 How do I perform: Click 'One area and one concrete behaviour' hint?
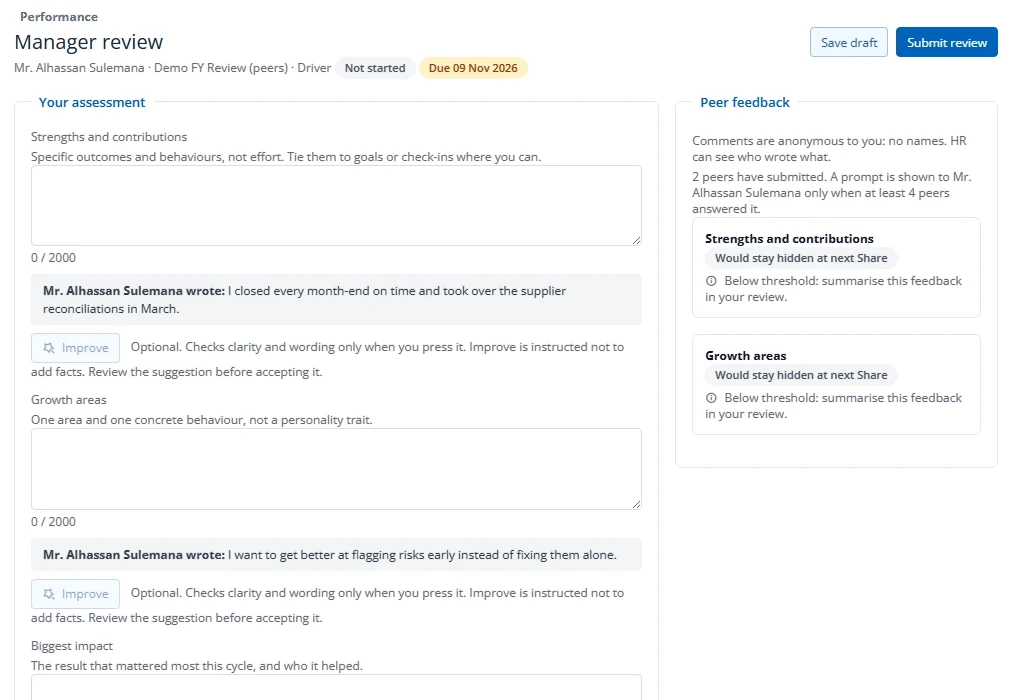(x=202, y=420)
